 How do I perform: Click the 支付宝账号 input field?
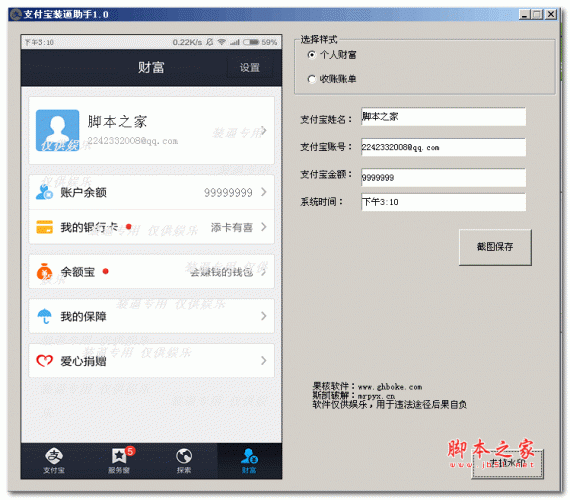coord(443,147)
